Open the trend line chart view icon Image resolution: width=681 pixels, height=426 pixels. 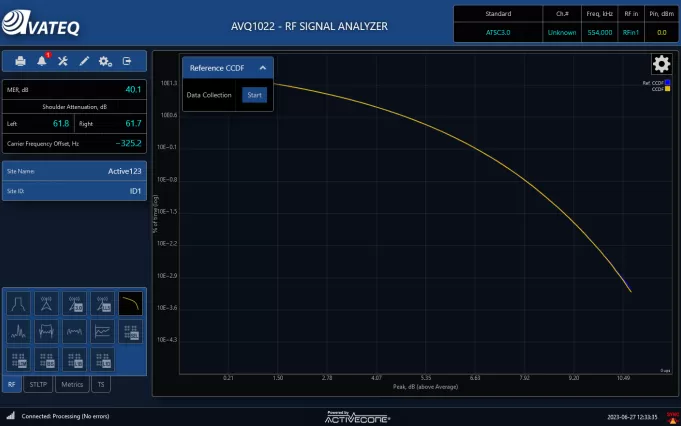pos(103,331)
